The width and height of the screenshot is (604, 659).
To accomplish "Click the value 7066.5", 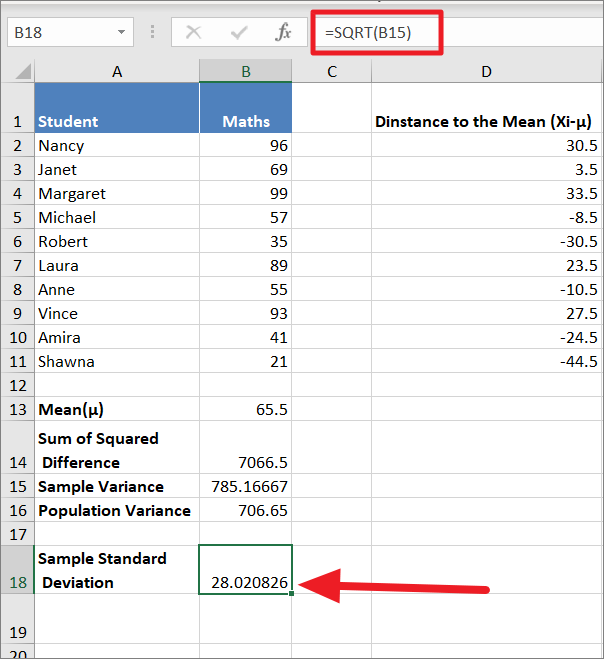I will [245, 448].
